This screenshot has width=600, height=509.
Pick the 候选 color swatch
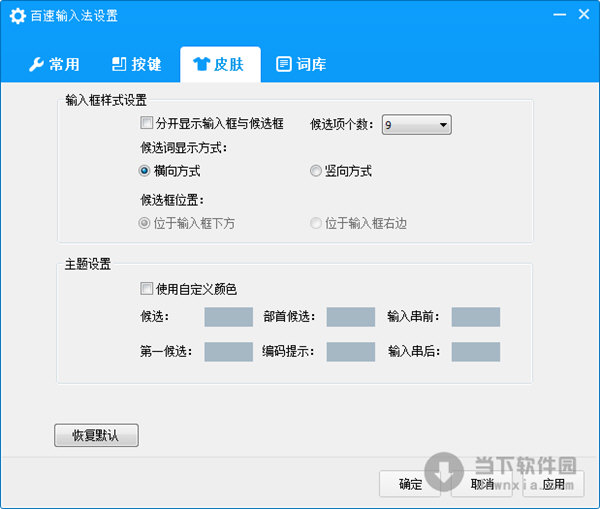tap(228, 317)
